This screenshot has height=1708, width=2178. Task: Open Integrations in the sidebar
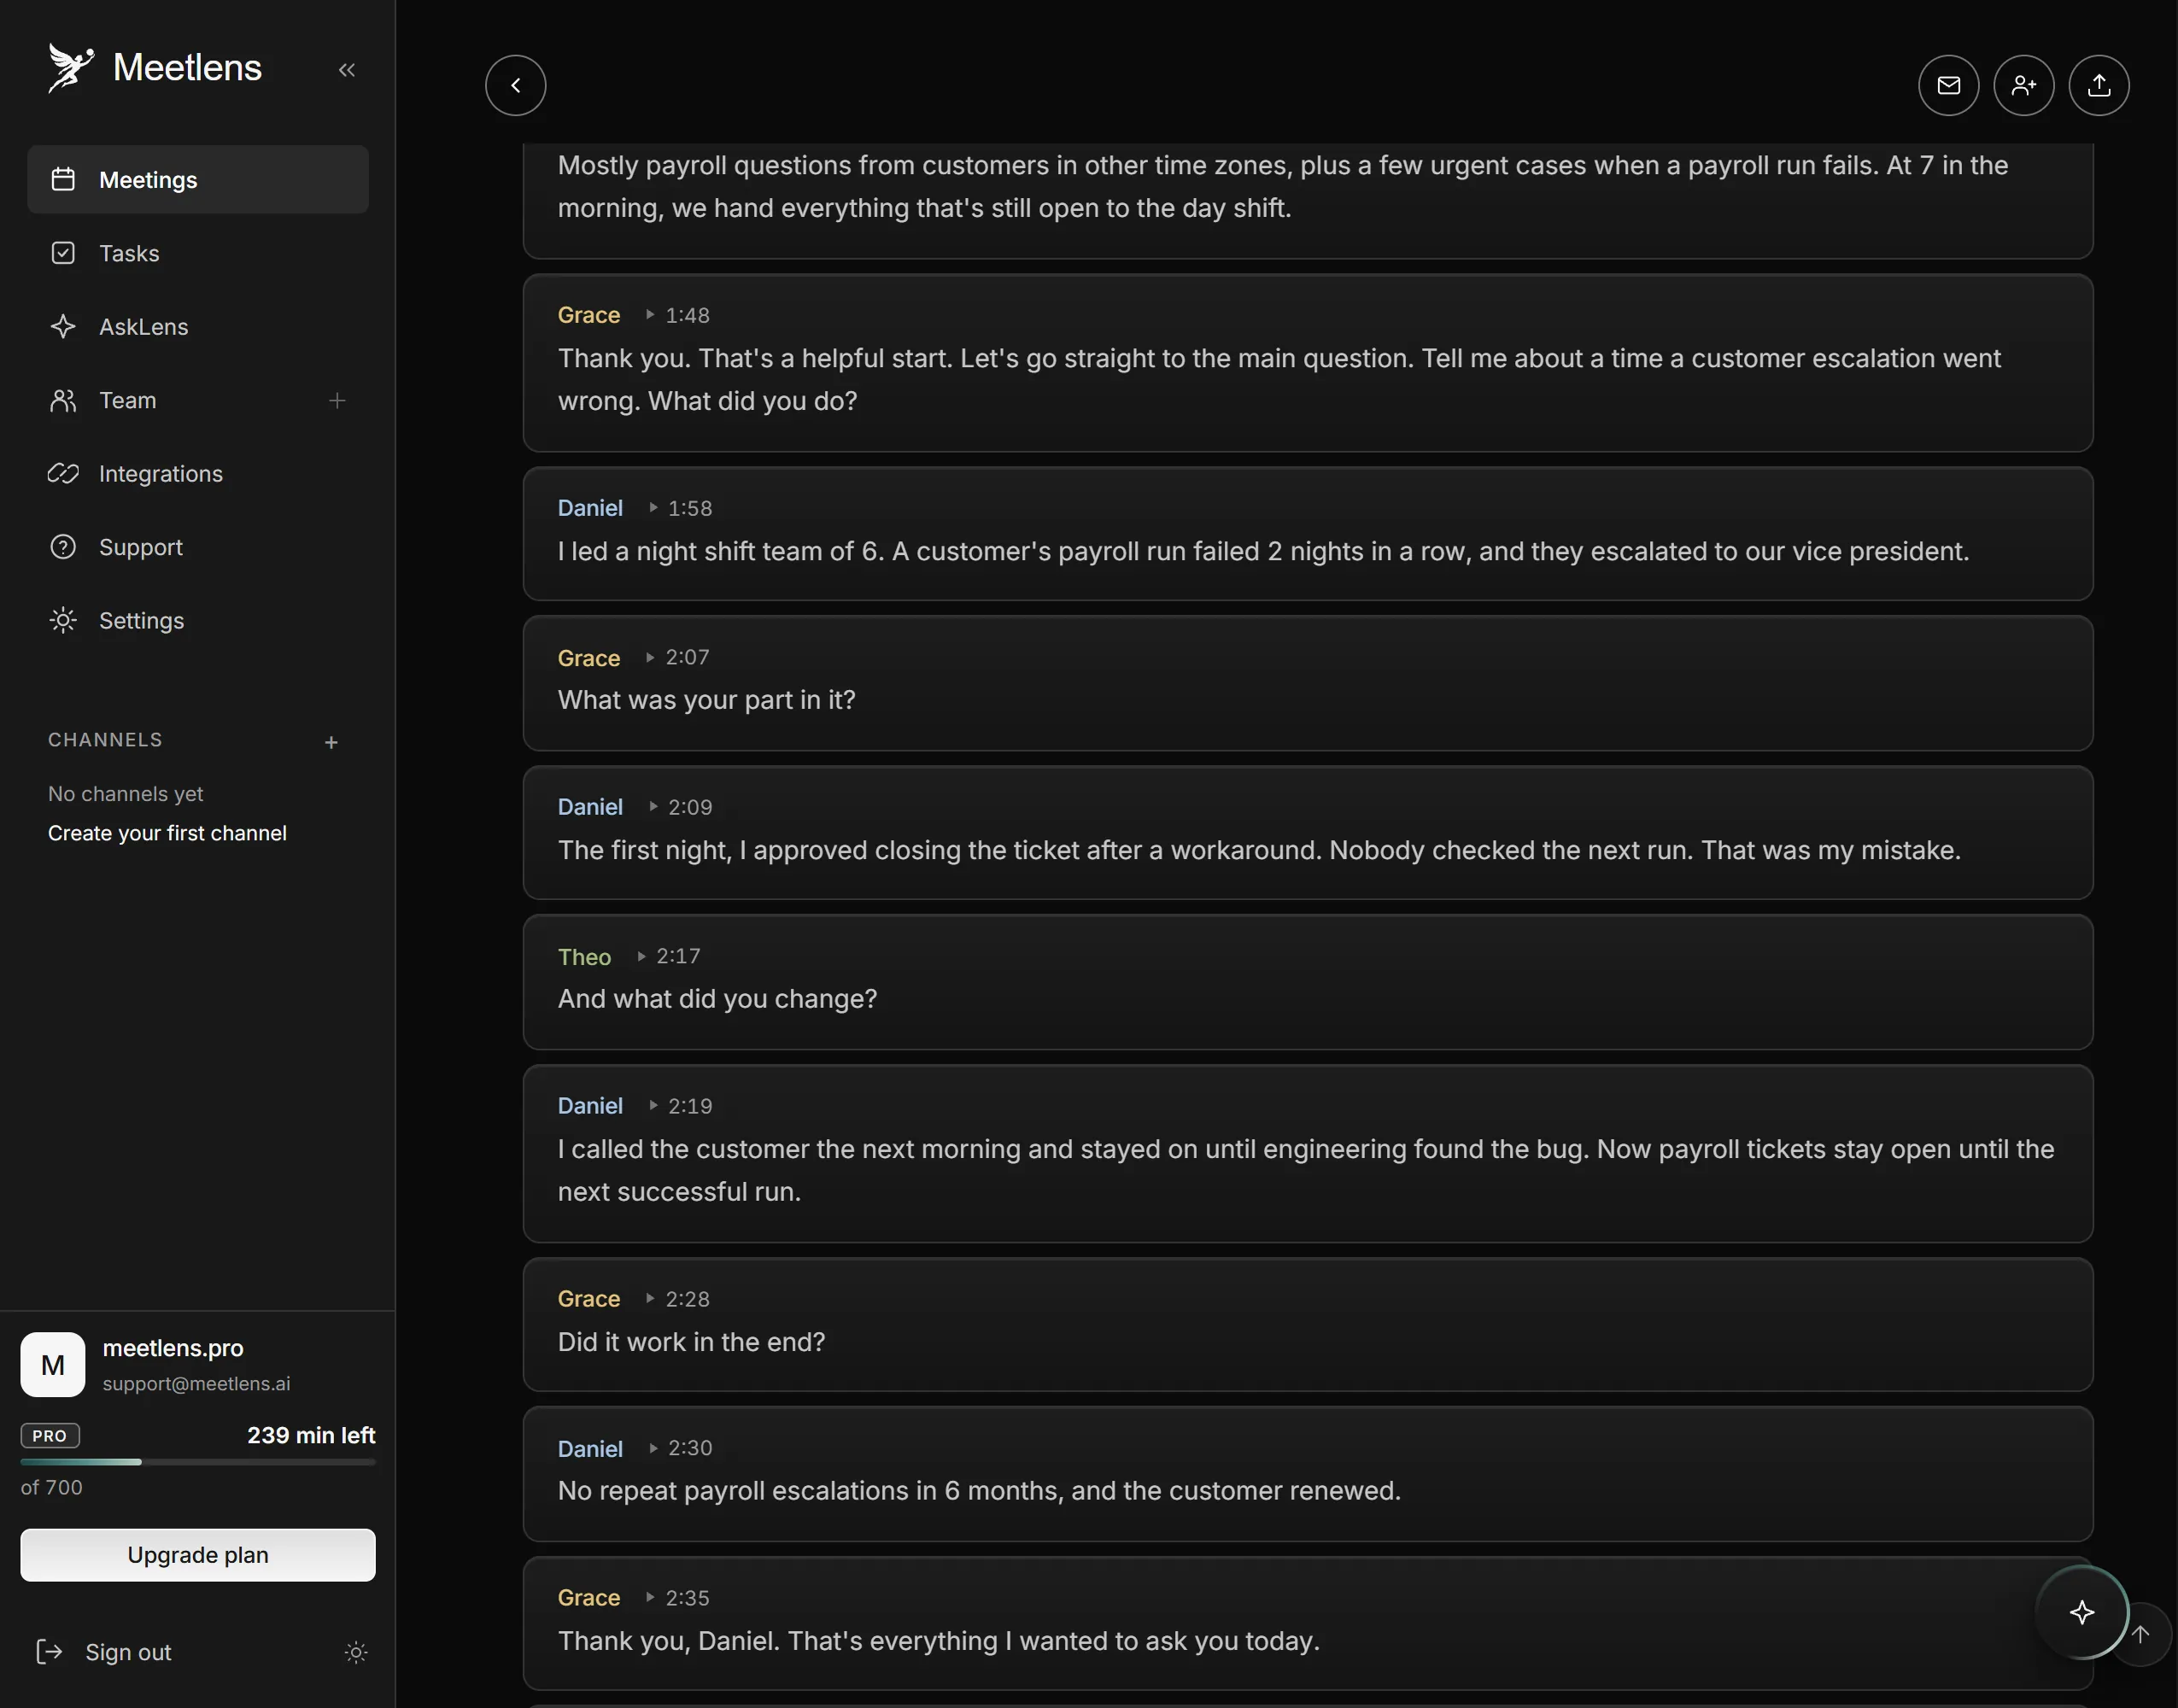198,473
